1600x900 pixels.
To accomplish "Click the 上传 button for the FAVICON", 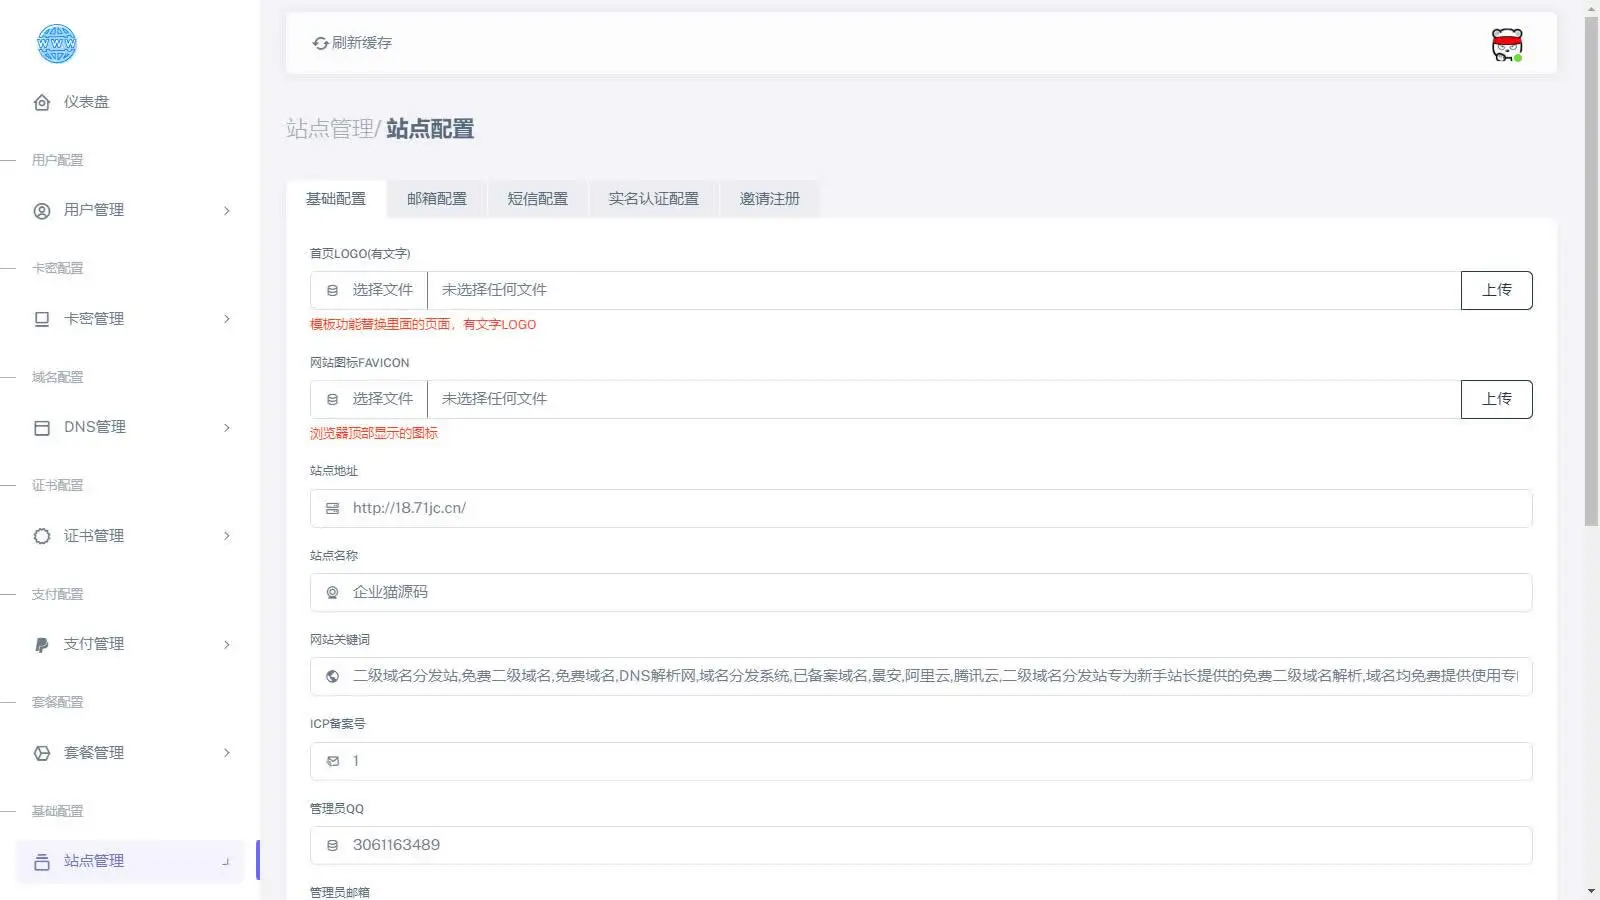I will click(1497, 398).
